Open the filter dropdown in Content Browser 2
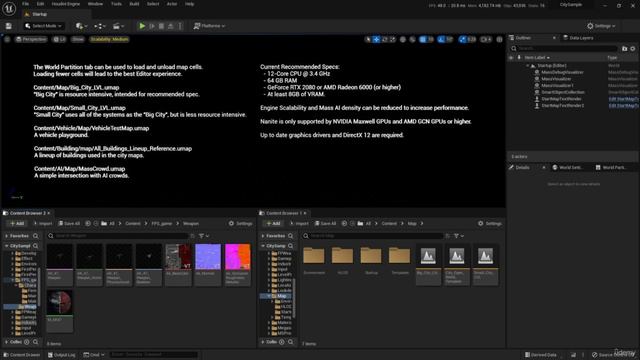640x360 pixels. (x=204, y=236)
